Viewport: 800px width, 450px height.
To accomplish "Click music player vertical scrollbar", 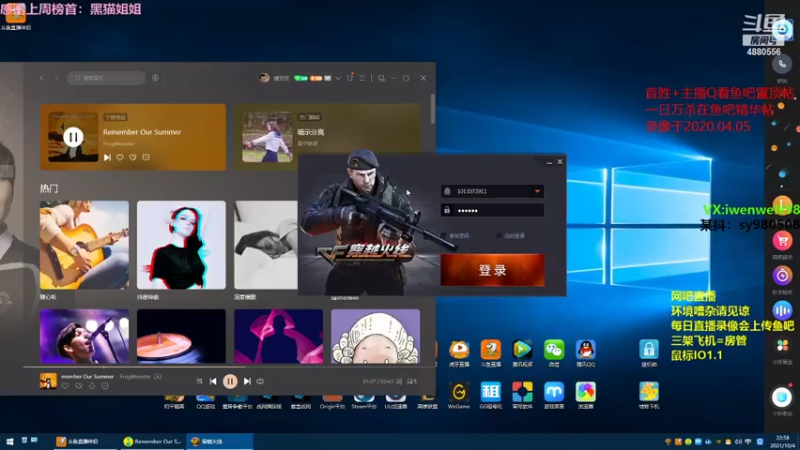I will tap(433, 108).
